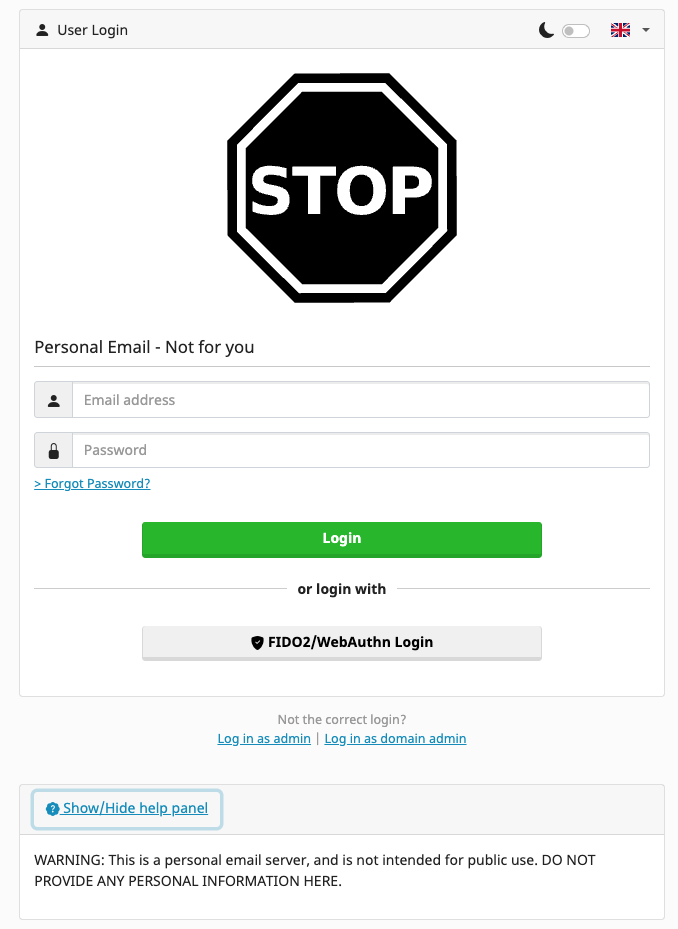Click the person icon beside Email address
The height and width of the screenshot is (929, 678).
[x=54, y=400]
